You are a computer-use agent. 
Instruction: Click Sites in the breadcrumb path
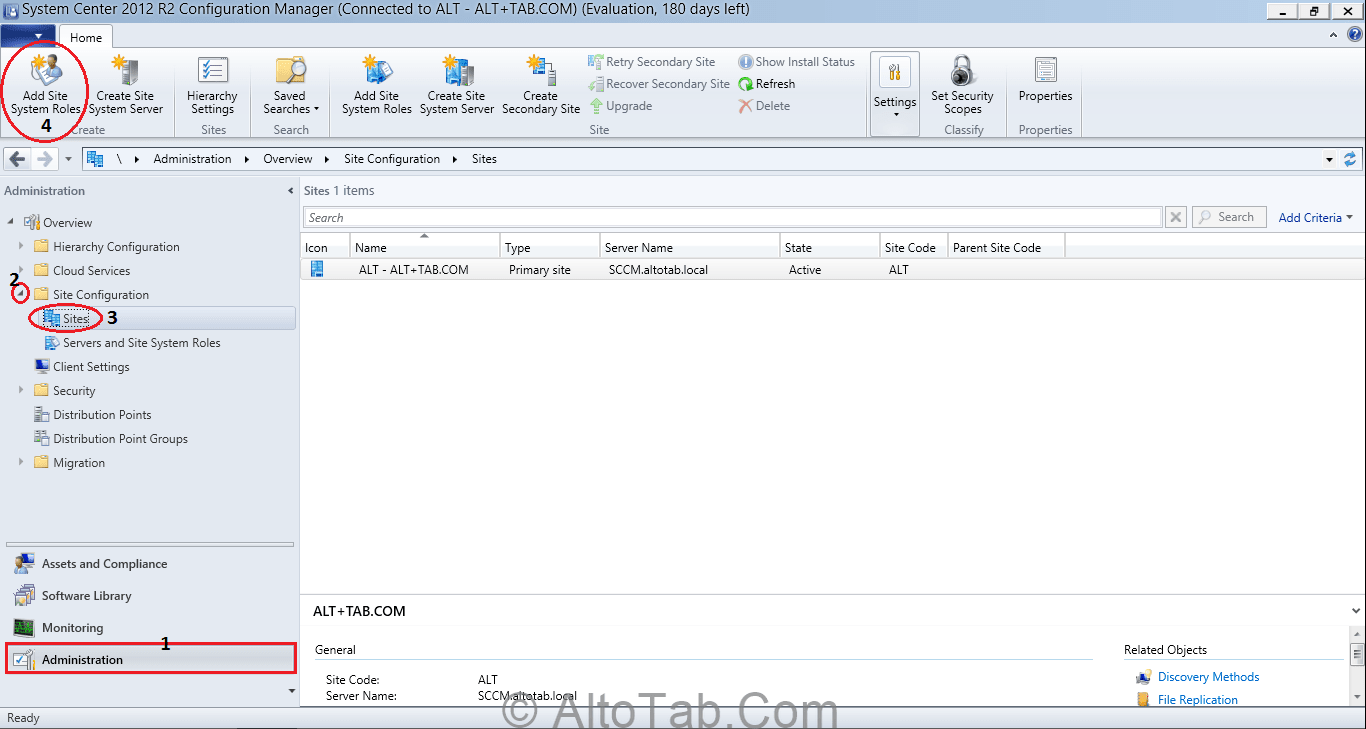[484, 159]
